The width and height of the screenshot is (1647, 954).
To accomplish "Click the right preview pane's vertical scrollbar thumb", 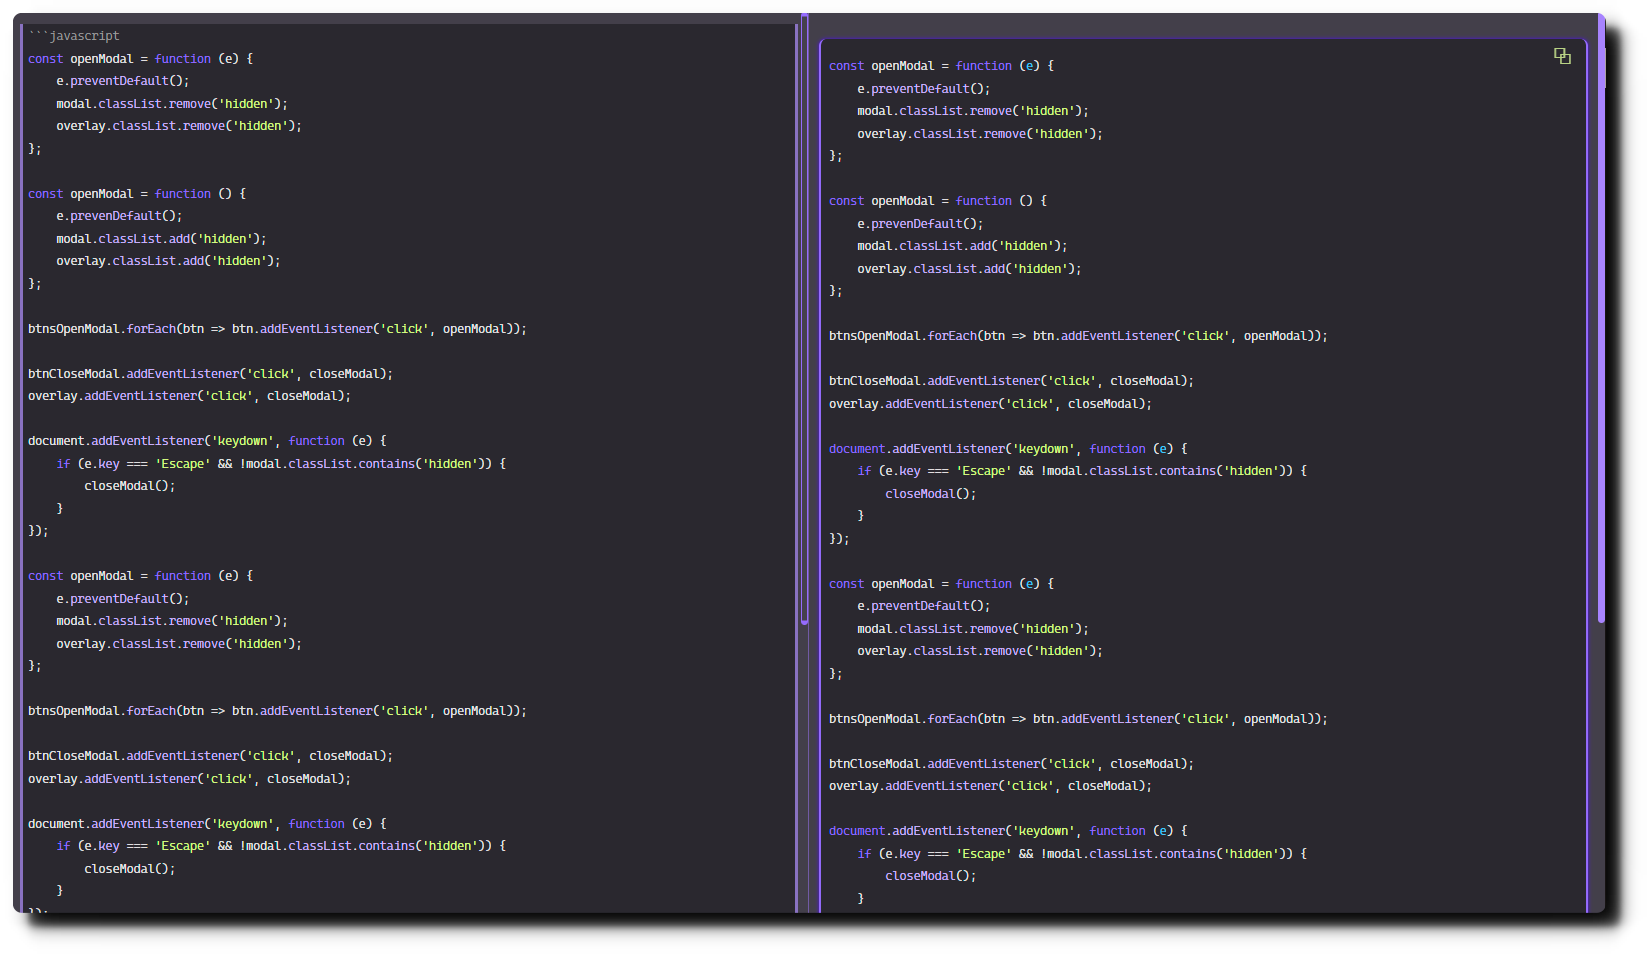I will coord(1601,320).
